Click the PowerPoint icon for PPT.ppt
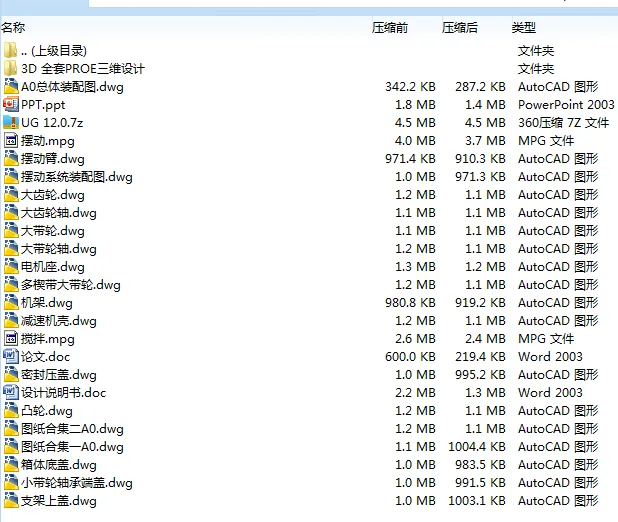This screenshot has width=618, height=522. tap(11, 104)
